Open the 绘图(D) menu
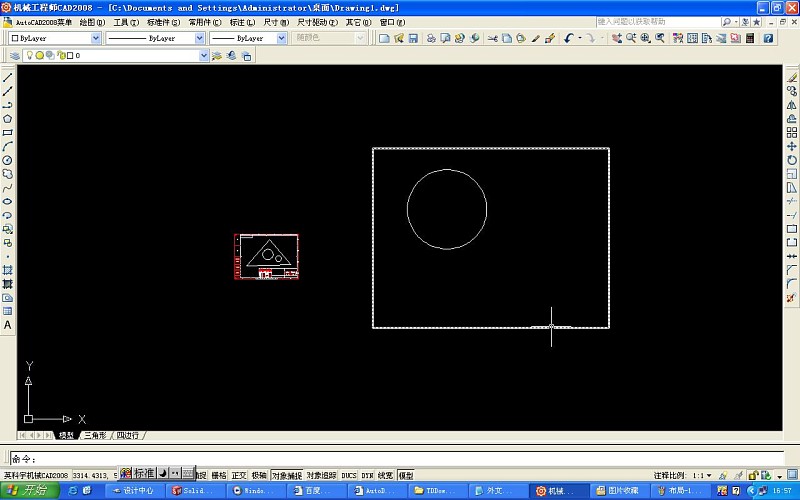The width and height of the screenshot is (800, 500). (x=92, y=22)
